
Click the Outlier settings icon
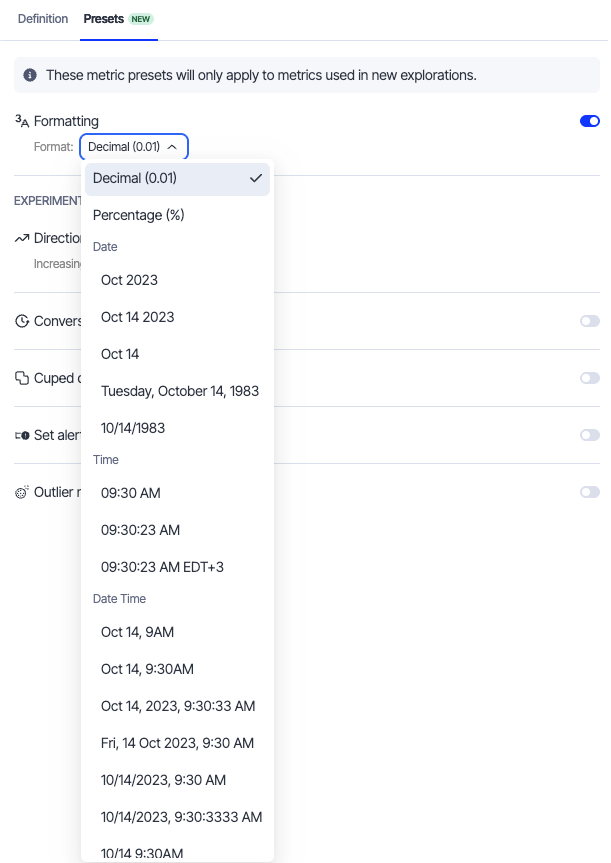click(x=22, y=492)
